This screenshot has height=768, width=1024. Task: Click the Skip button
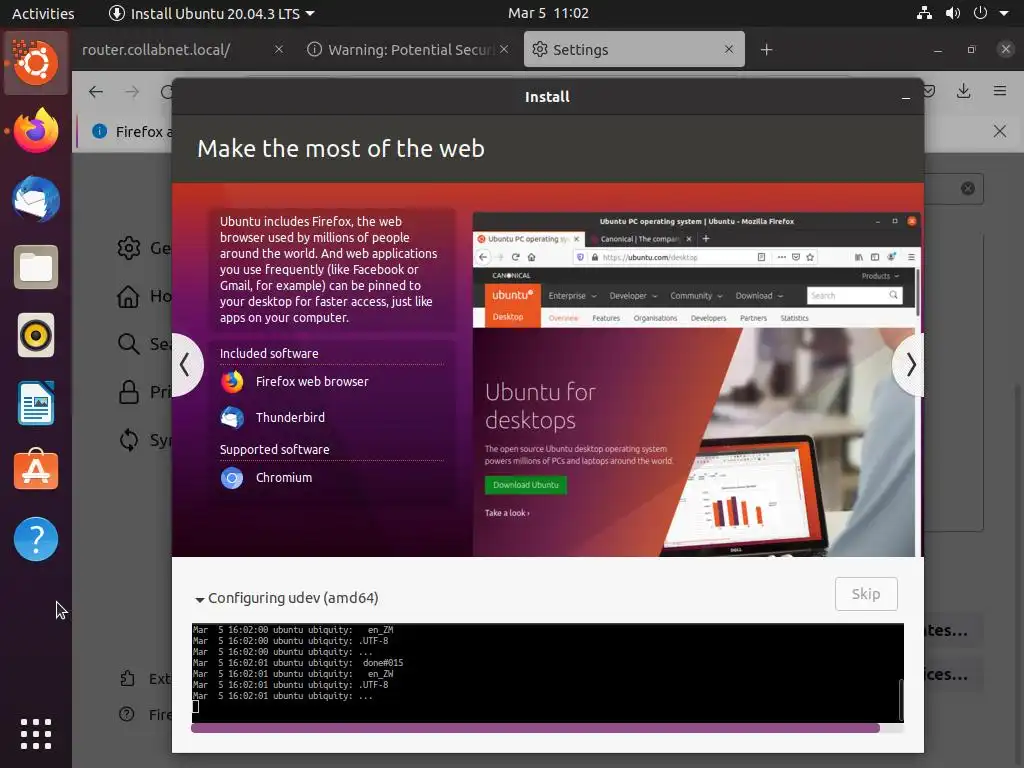[x=866, y=594]
